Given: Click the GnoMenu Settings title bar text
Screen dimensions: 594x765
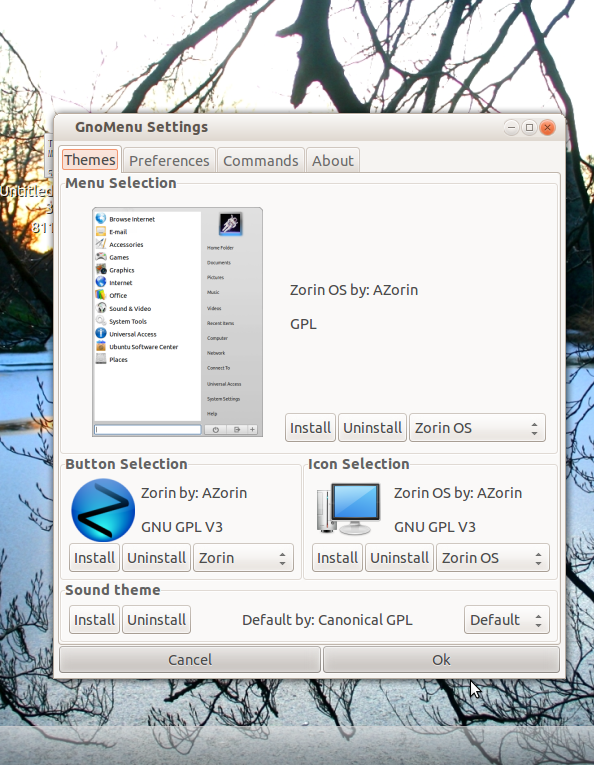Looking at the screenshot, I should pos(141,127).
